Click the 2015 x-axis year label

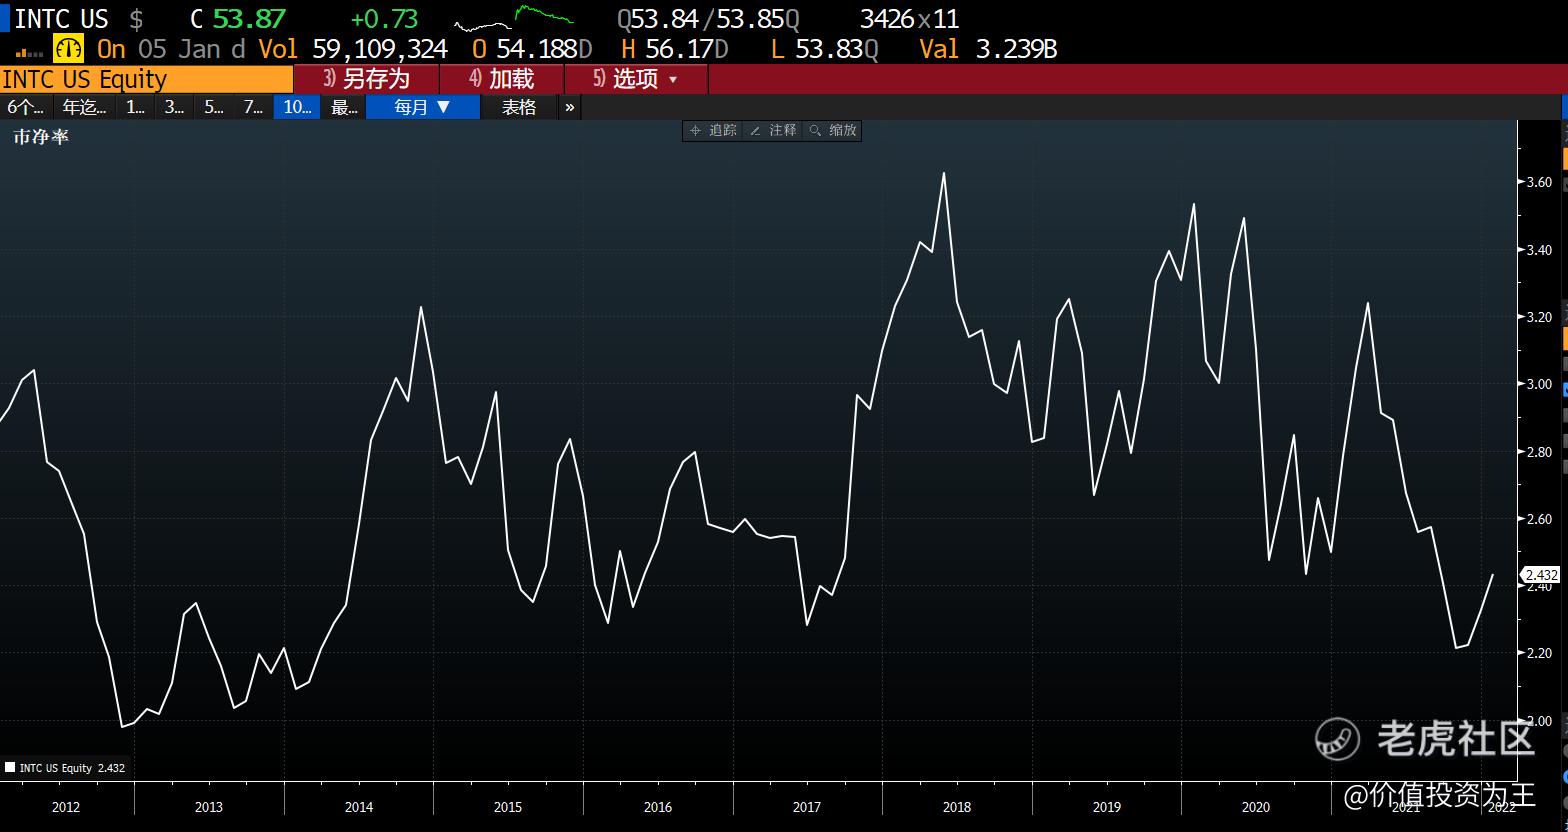(508, 807)
